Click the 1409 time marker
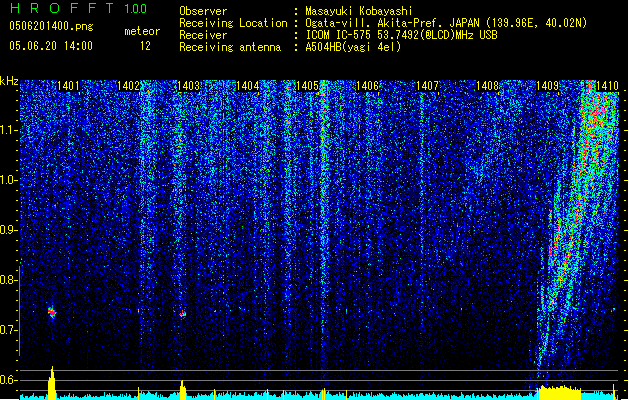The height and width of the screenshot is (400, 629). 548,86
